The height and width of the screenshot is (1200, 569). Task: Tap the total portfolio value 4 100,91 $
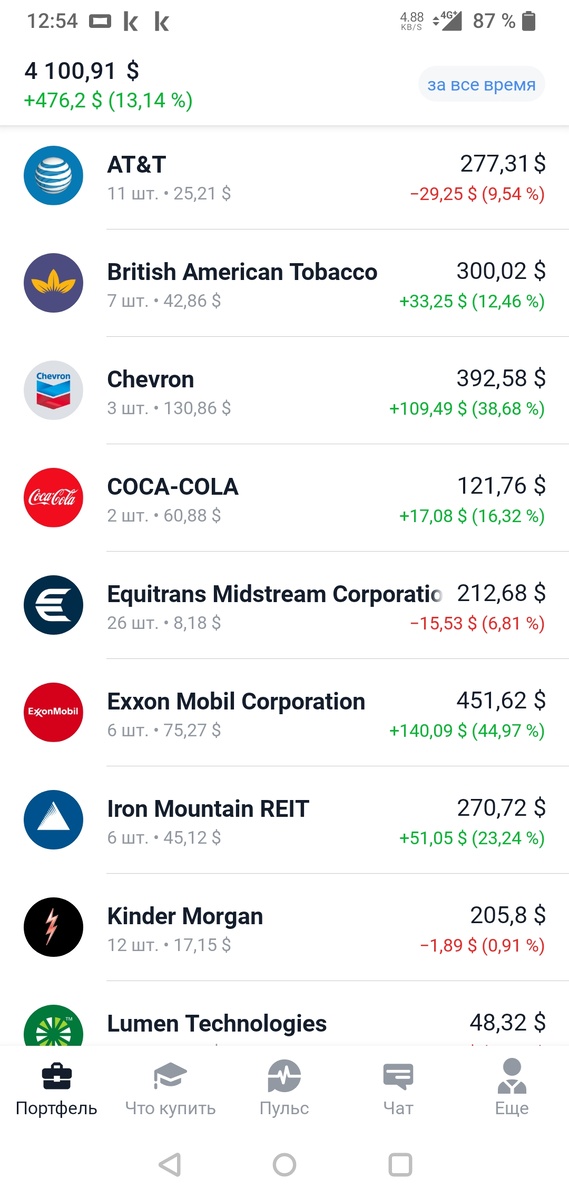[82, 71]
